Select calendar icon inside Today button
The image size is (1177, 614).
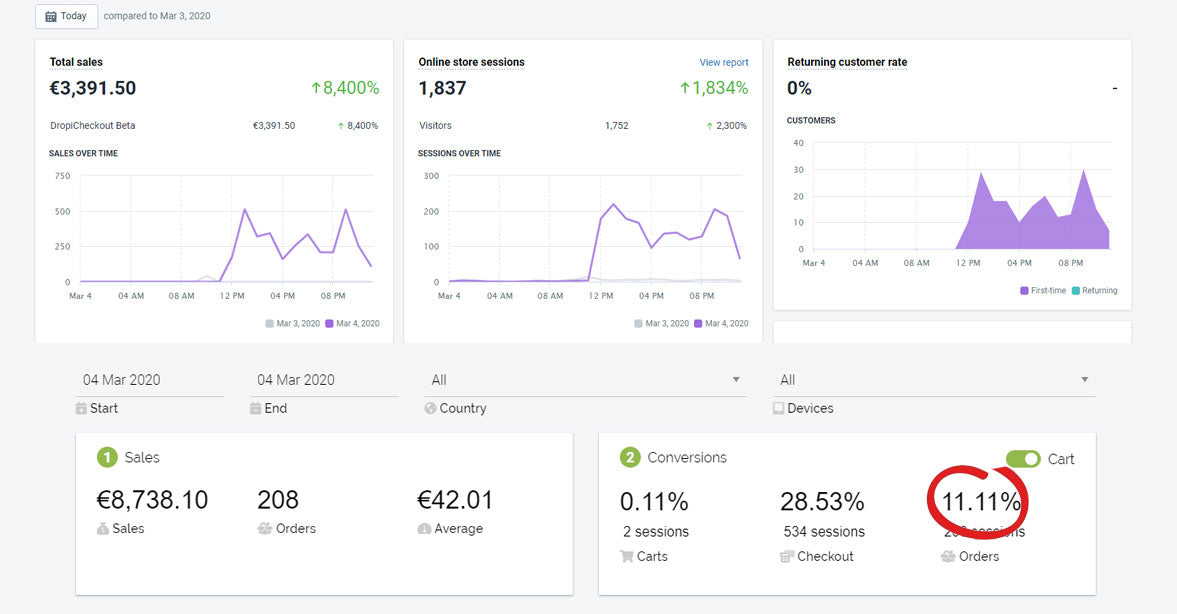51,16
